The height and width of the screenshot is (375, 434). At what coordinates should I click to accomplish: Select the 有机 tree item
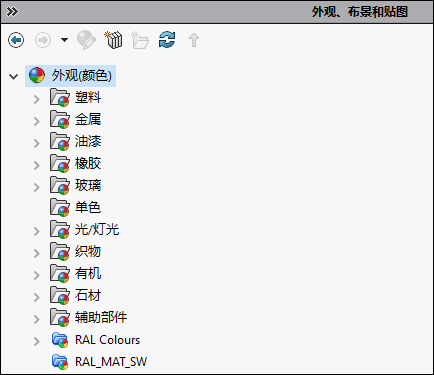point(88,273)
